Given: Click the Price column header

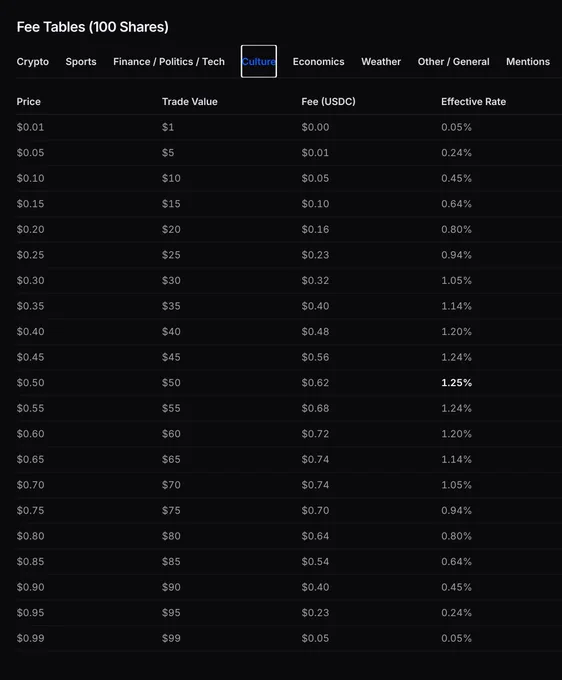Looking at the screenshot, I should point(29,101).
